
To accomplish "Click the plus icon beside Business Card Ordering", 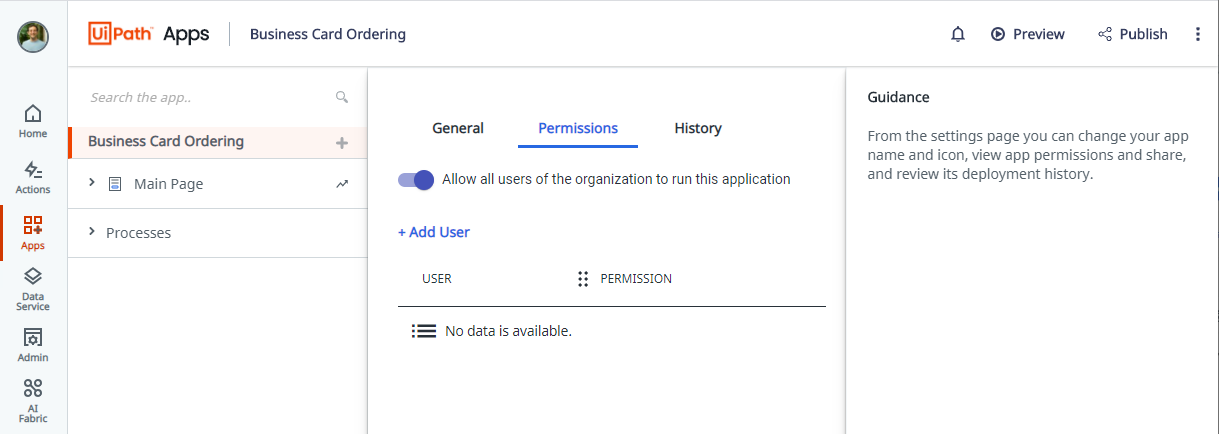I will (x=342, y=143).
